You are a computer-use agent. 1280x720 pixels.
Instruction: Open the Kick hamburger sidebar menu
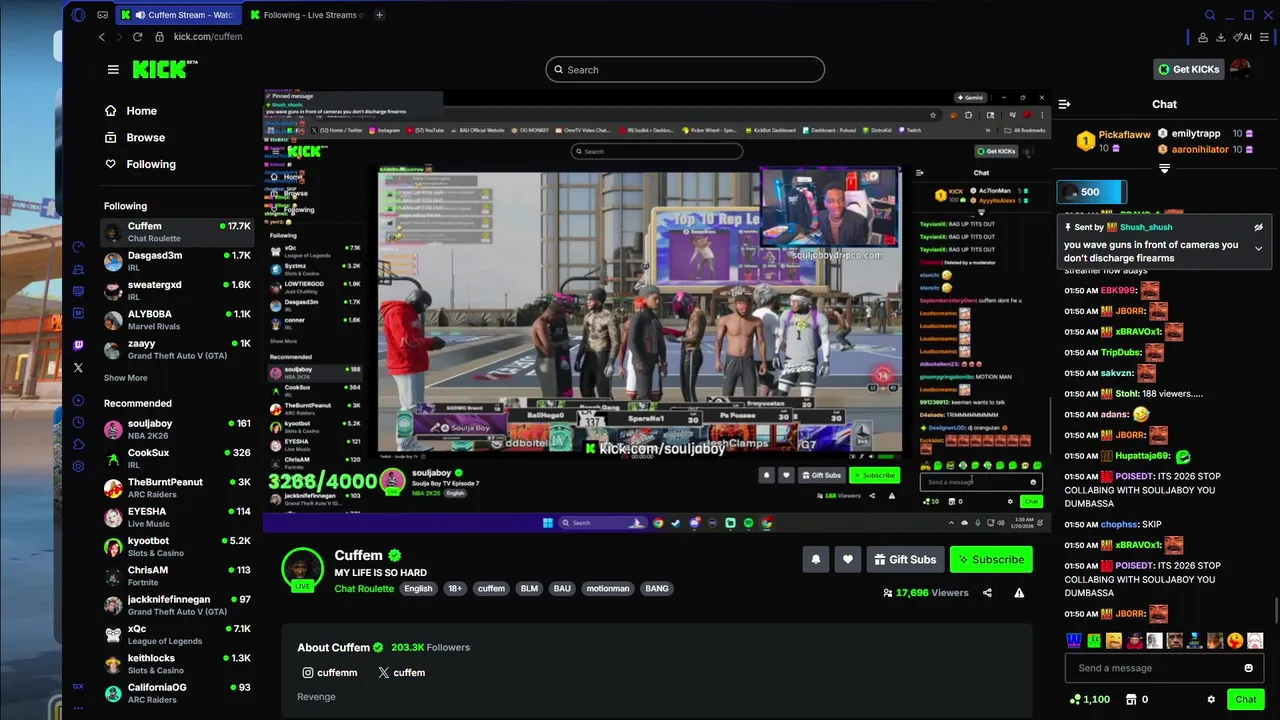click(113, 69)
